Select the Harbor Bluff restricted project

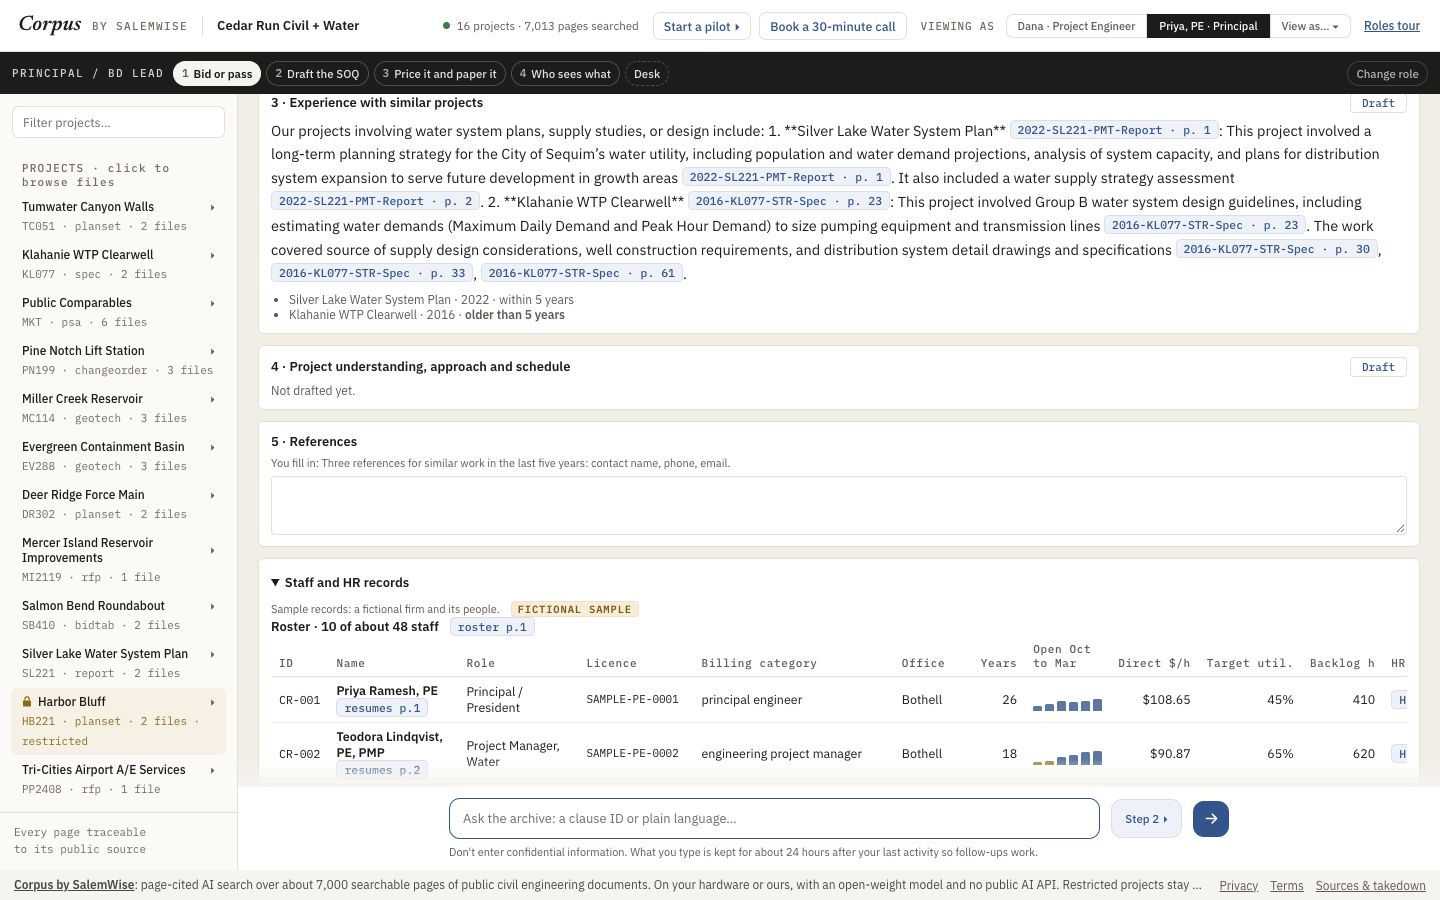tap(118, 721)
